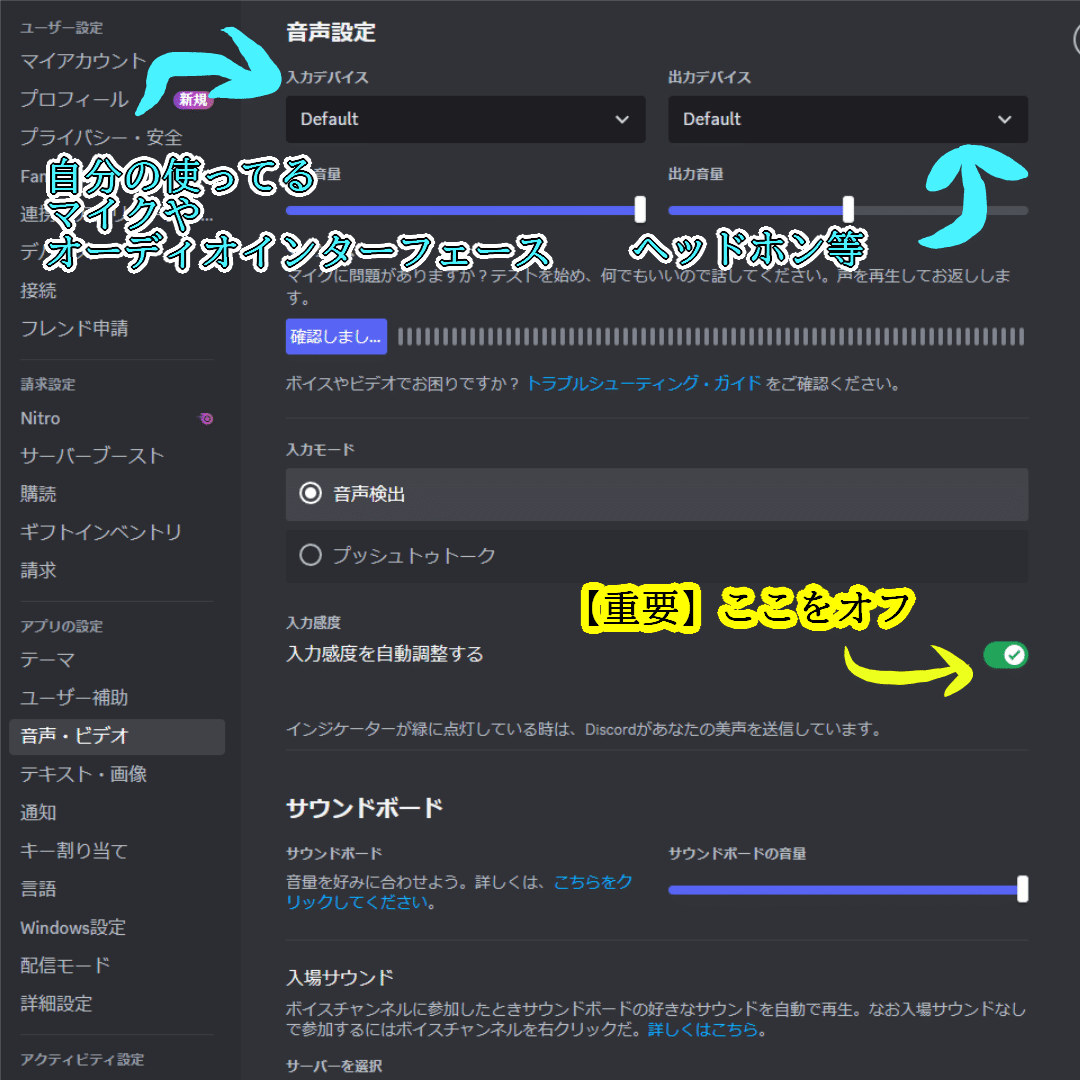Open the 出力デバイス Default dropdown
Screen dimensions: 1080x1080
848,119
